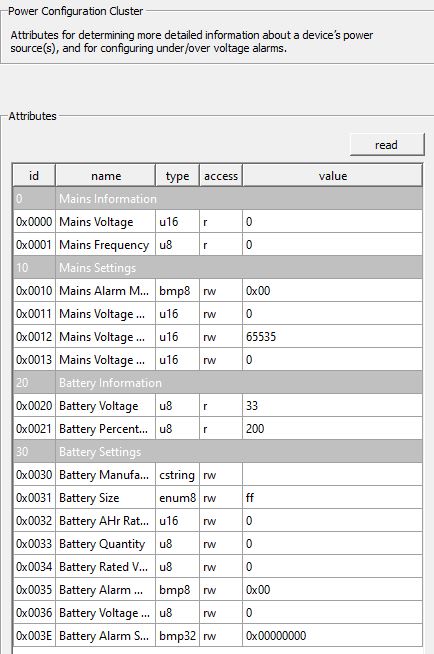Click the 0x003E Battery Alarm row
This screenshot has height=654, width=434.
(218, 636)
